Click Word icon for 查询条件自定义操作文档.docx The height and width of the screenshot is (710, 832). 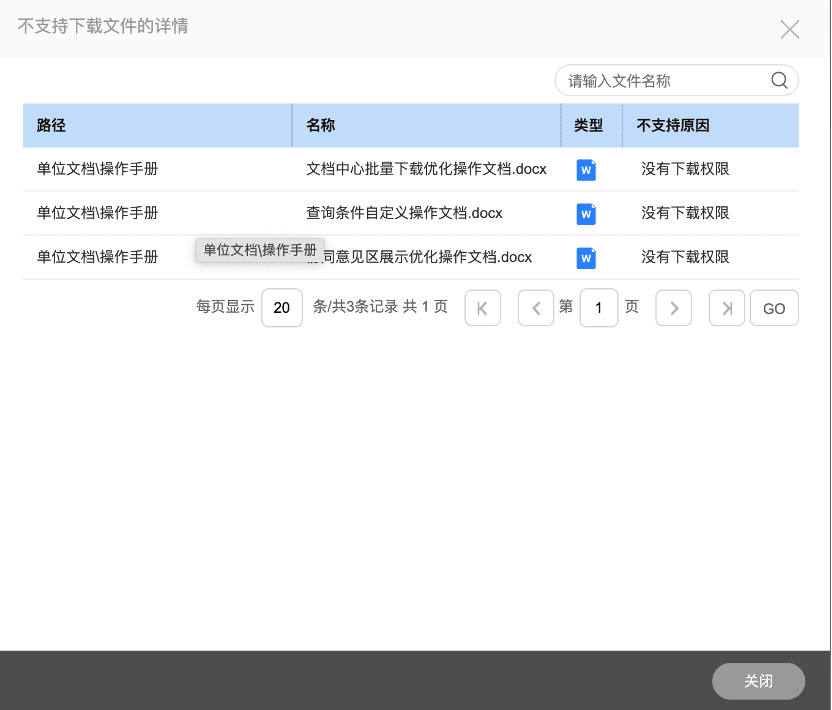[586, 214]
